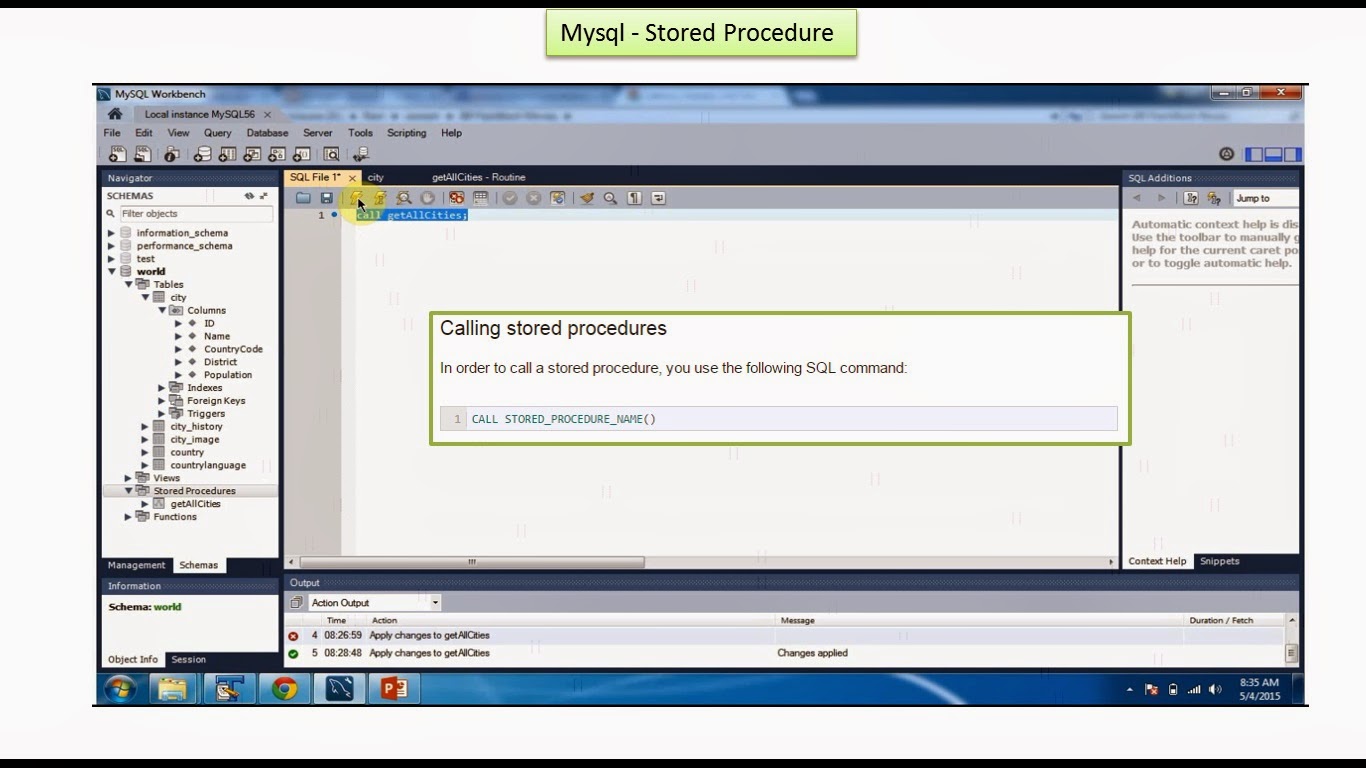Toggle automatic context help icon
The width and height of the screenshot is (1366, 768).
1214,198
